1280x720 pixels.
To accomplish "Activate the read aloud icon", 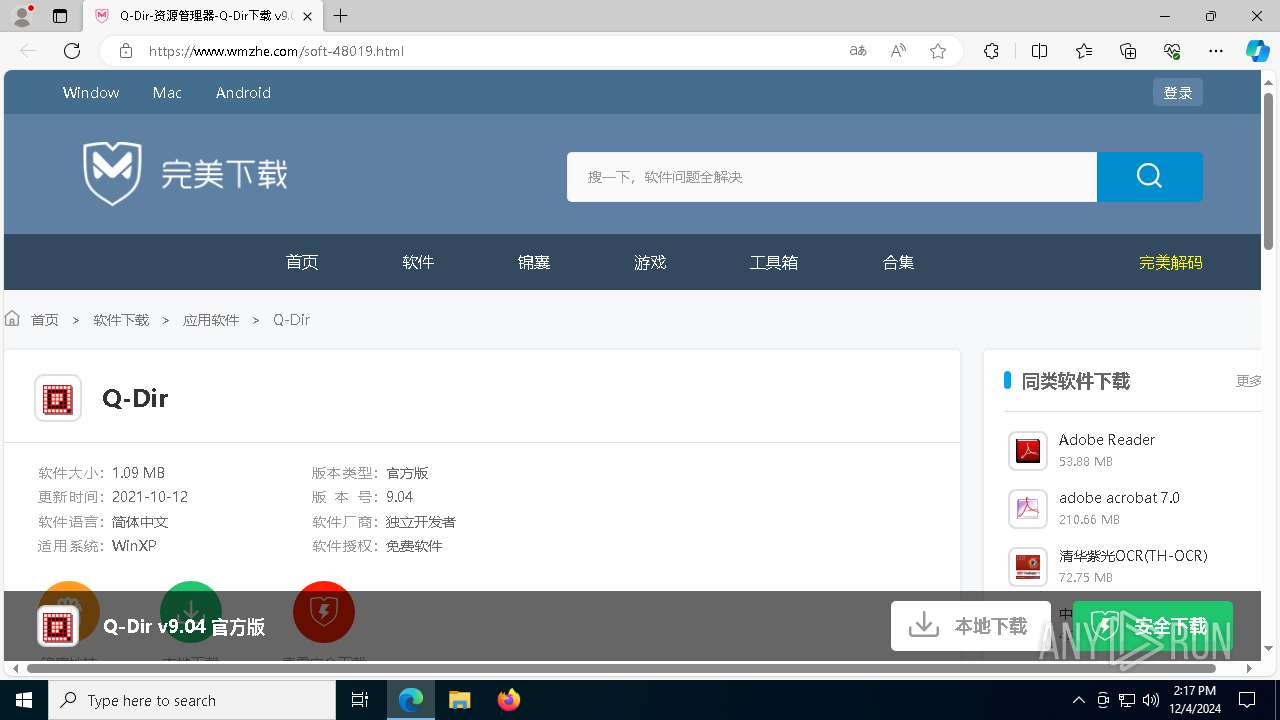I will tap(898, 51).
